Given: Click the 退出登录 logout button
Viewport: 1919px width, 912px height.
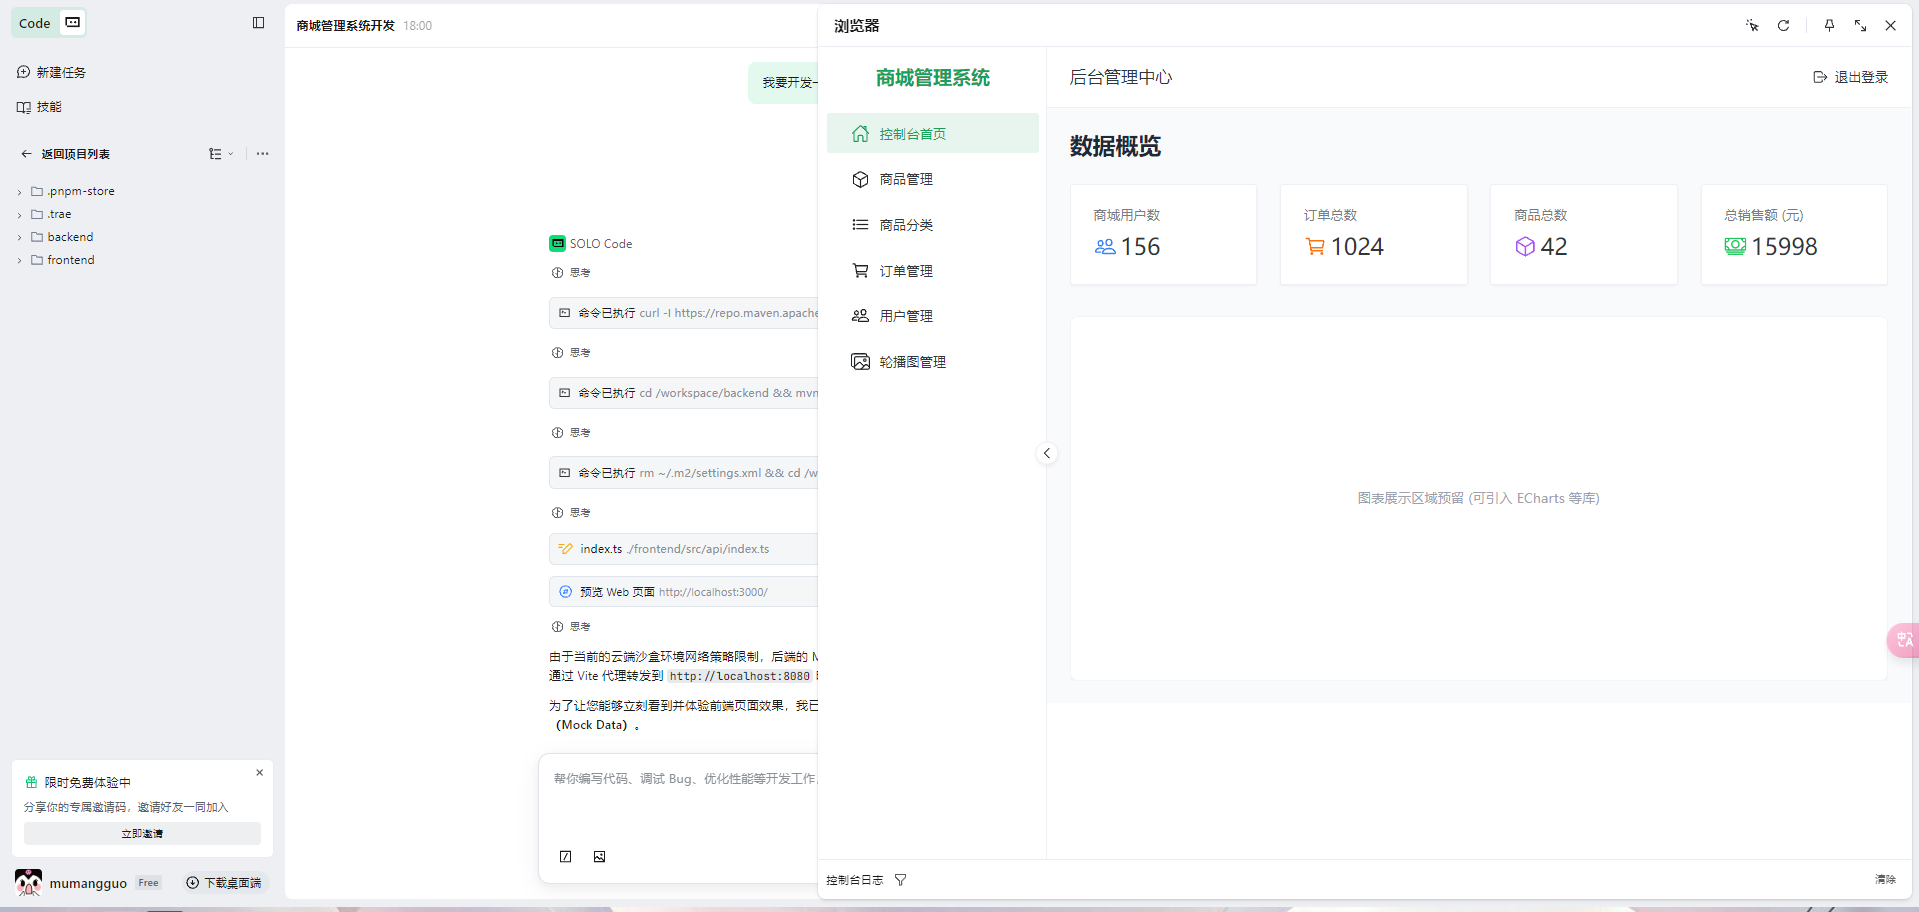Looking at the screenshot, I should point(1850,77).
